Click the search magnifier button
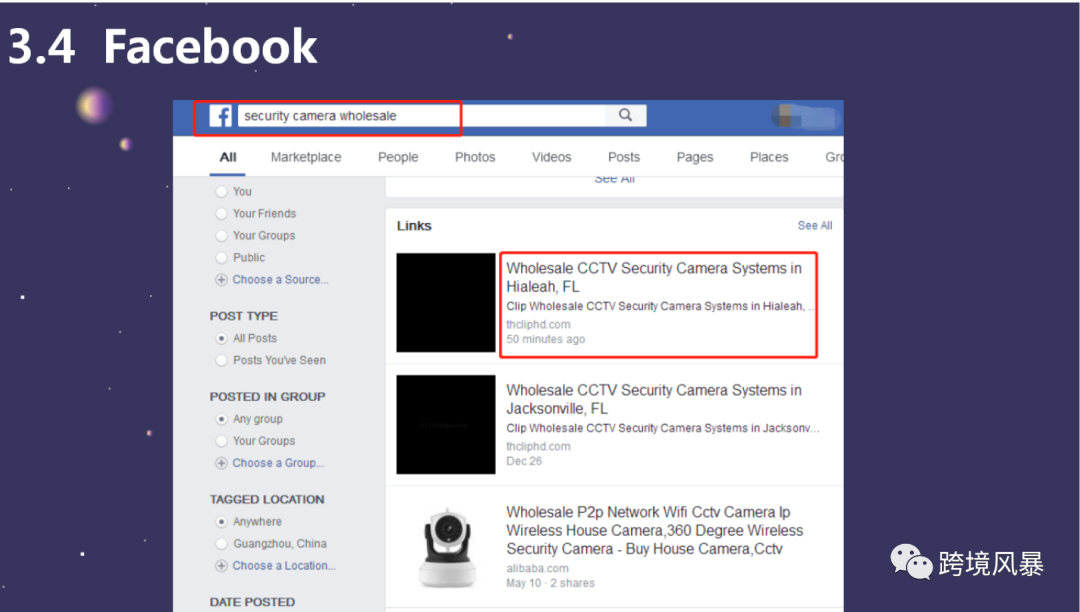Screen dimensions: 1080x612 point(625,115)
